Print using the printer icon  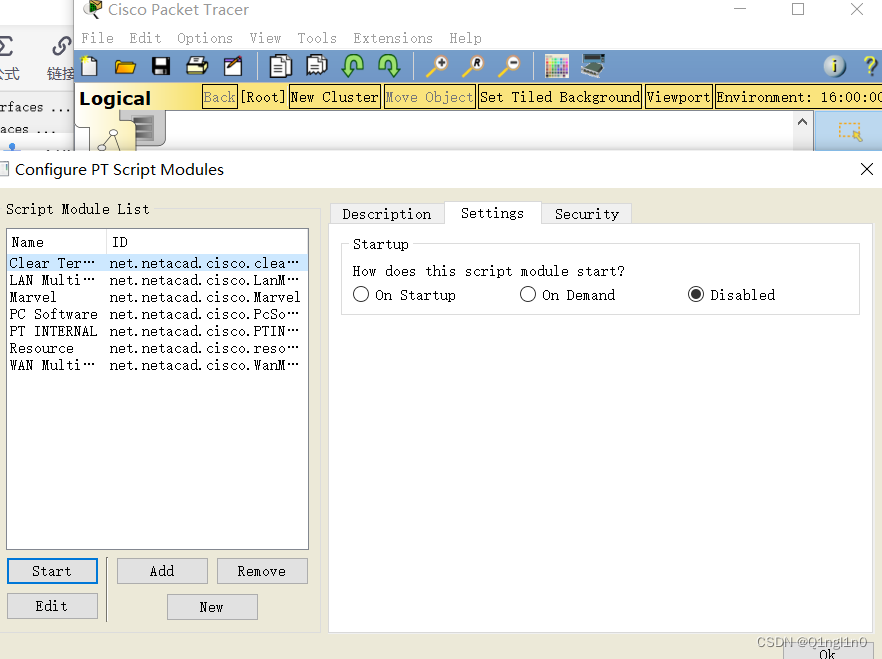[197, 66]
